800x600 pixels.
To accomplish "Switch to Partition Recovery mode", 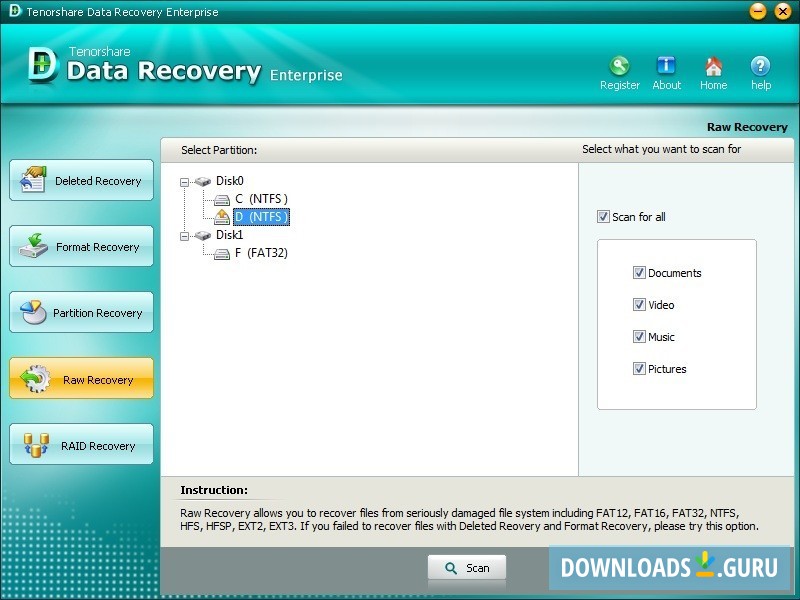I will [81, 312].
